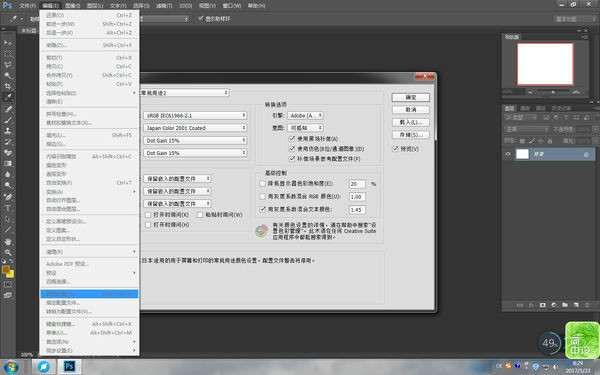This screenshot has width=600, height=375.
Task: Open Dot Gain 15% dropdown directly below Japan Color
Action: pos(195,140)
